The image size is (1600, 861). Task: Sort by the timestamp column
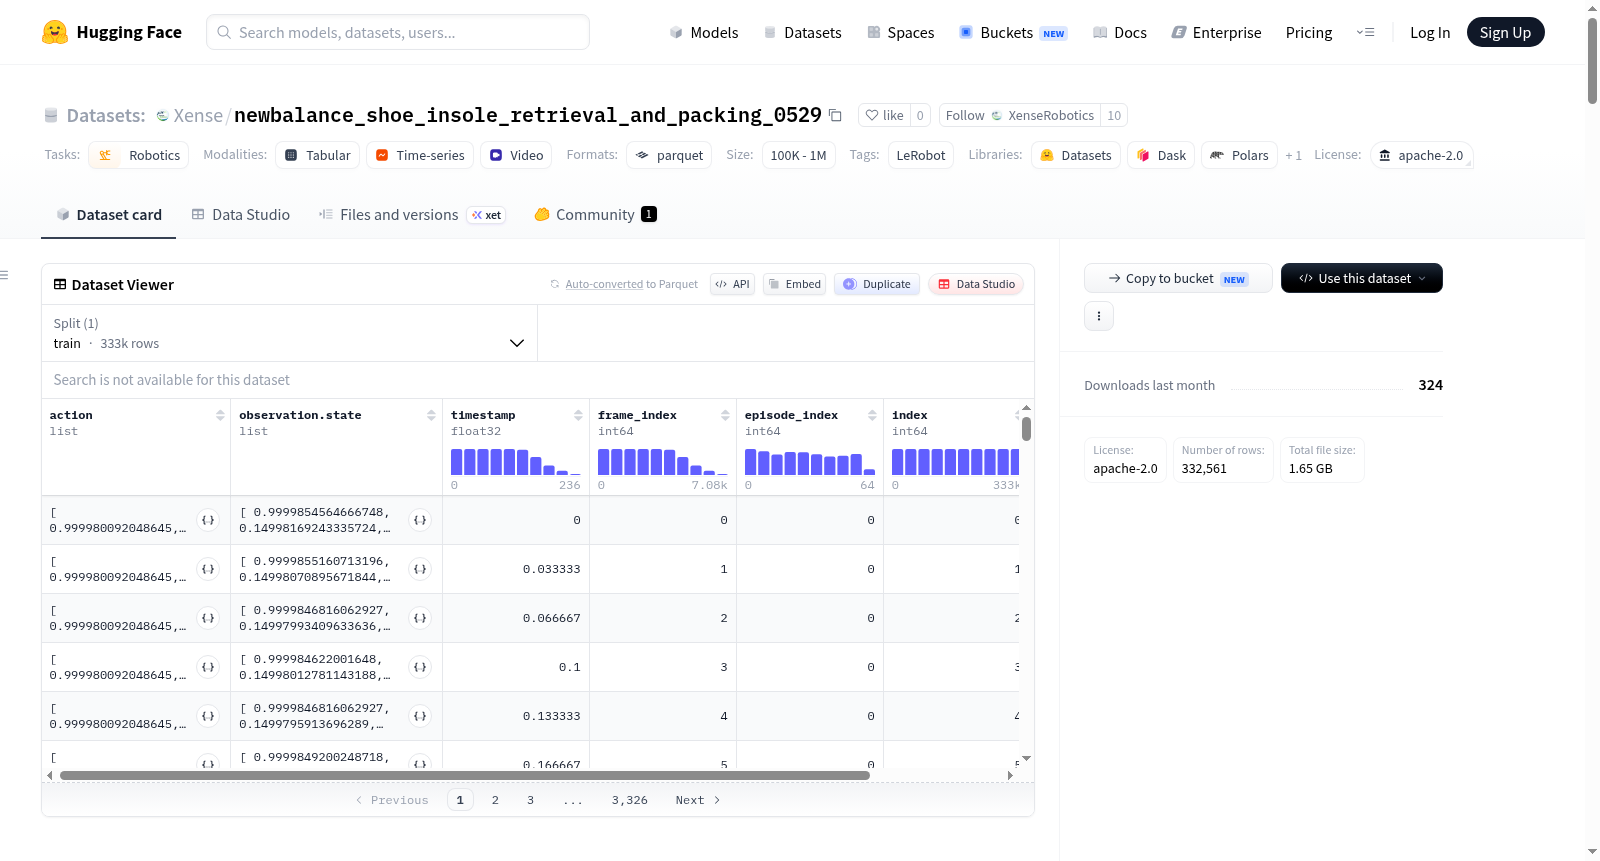578,415
